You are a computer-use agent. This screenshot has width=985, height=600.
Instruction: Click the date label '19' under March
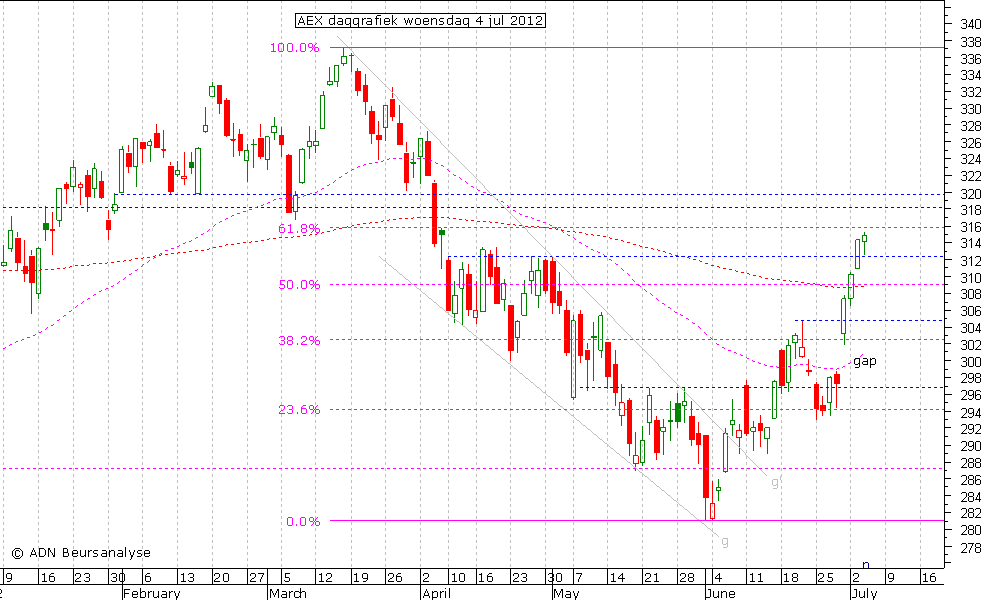[361, 577]
